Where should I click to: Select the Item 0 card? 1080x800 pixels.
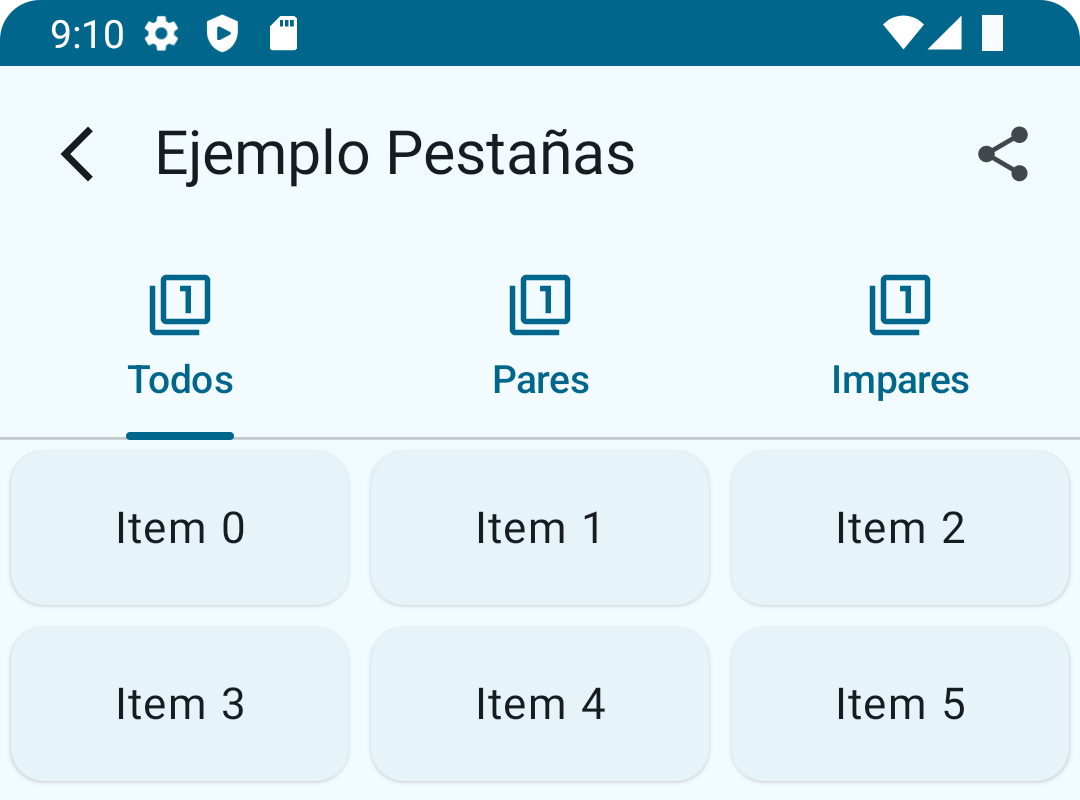(x=180, y=528)
